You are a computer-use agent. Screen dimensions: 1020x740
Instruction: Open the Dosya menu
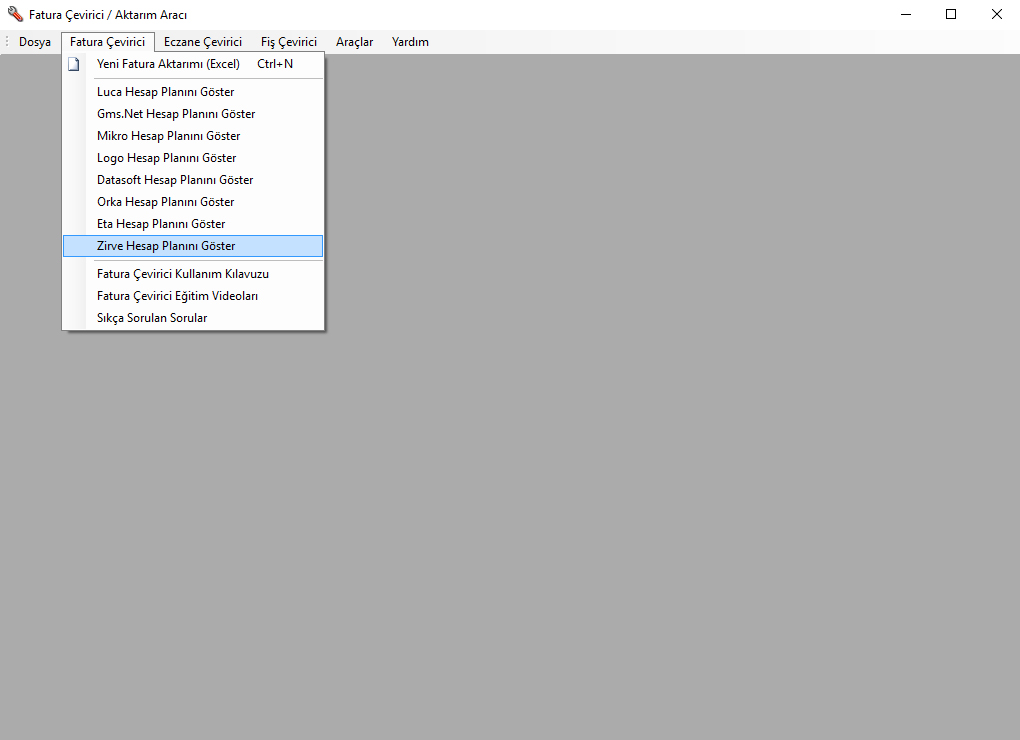34,42
